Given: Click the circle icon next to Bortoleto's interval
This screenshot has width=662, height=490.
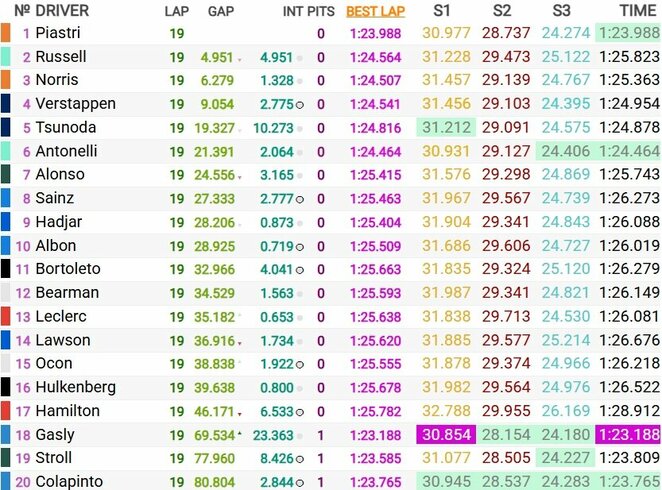Looking at the screenshot, I should point(301,270).
